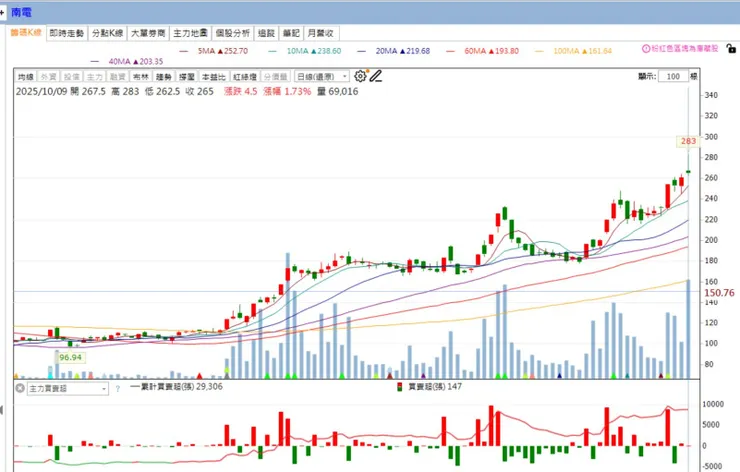Click the 5MA 252.70 legend

[x=214, y=51]
